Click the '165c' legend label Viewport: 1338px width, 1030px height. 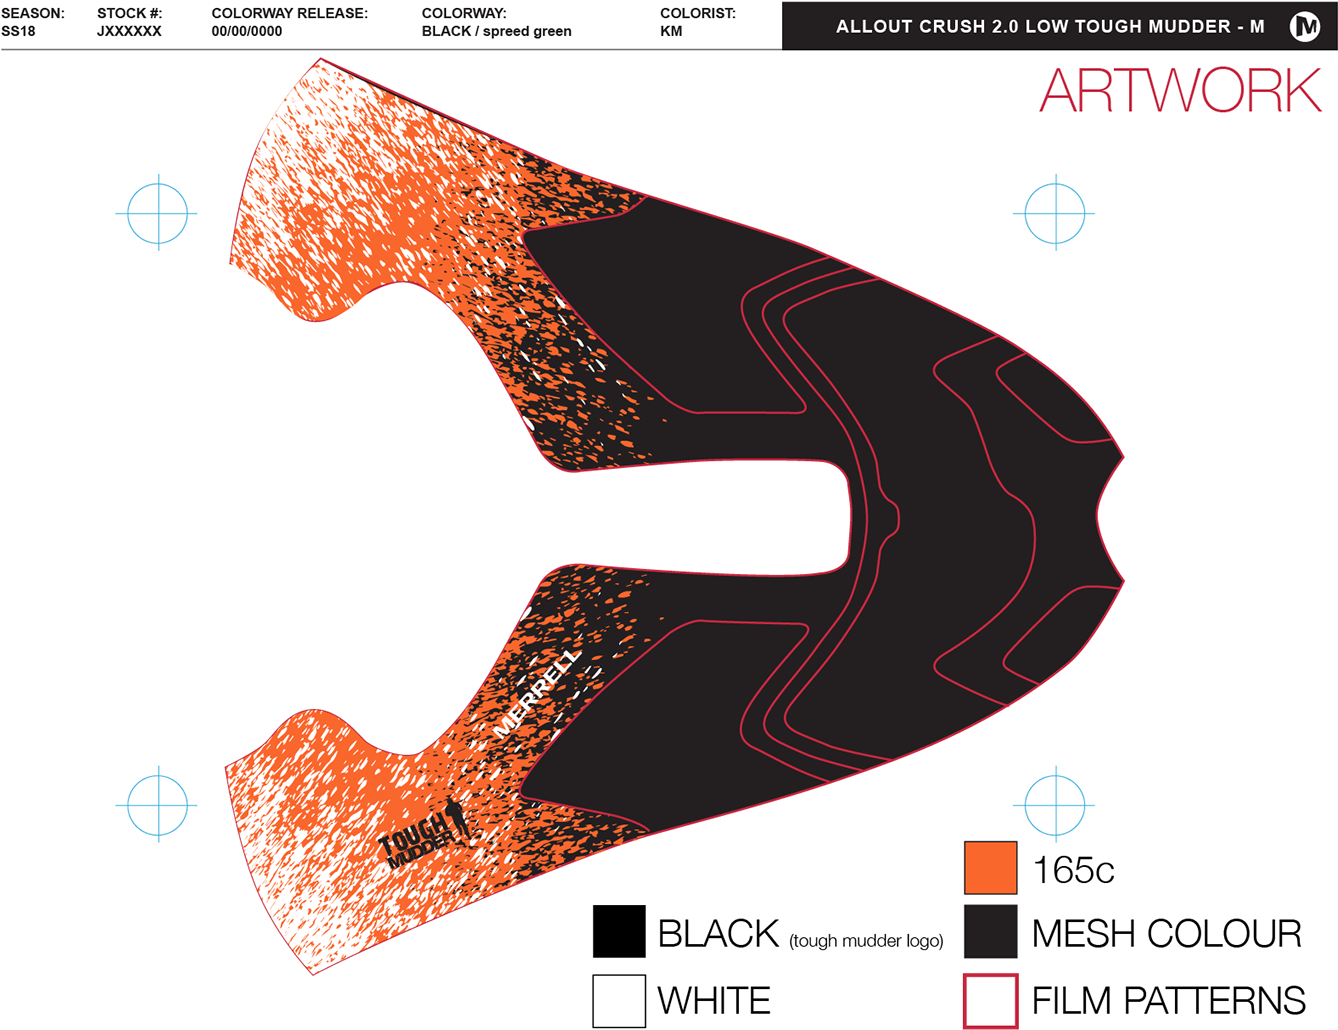(1073, 870)
